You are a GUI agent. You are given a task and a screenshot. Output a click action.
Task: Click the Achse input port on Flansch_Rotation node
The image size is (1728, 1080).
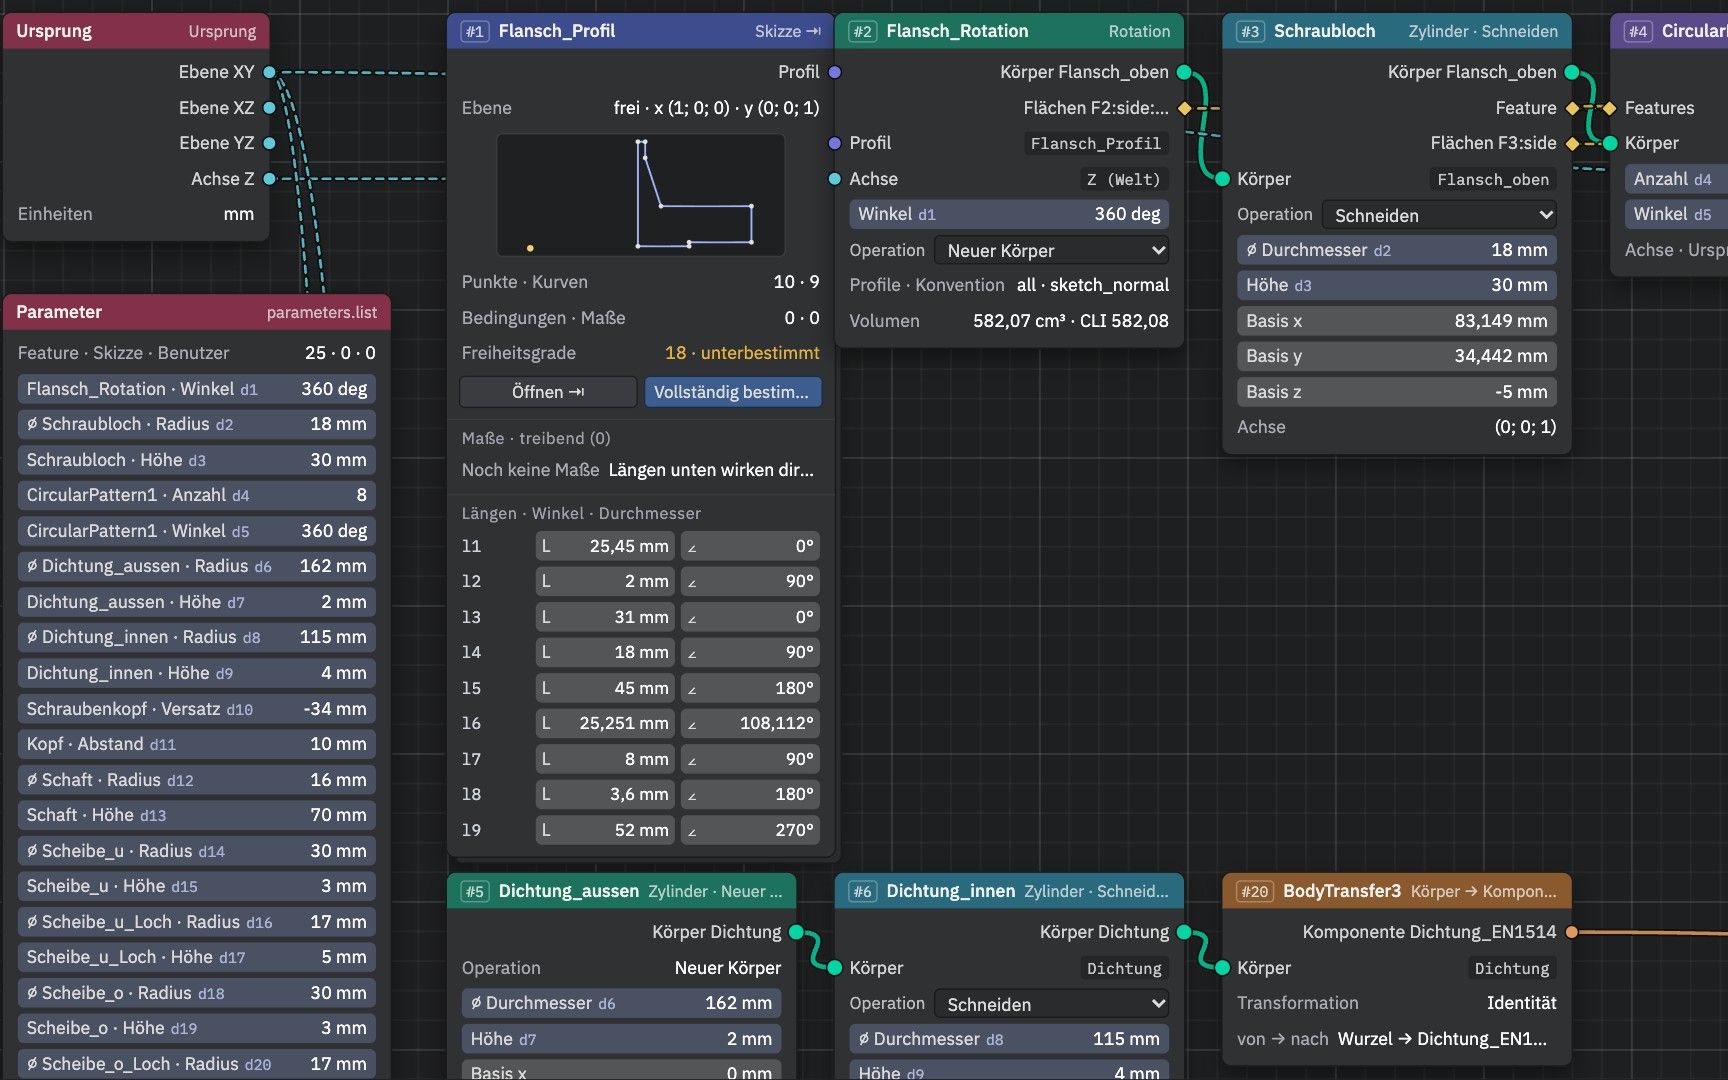(835, 179)
